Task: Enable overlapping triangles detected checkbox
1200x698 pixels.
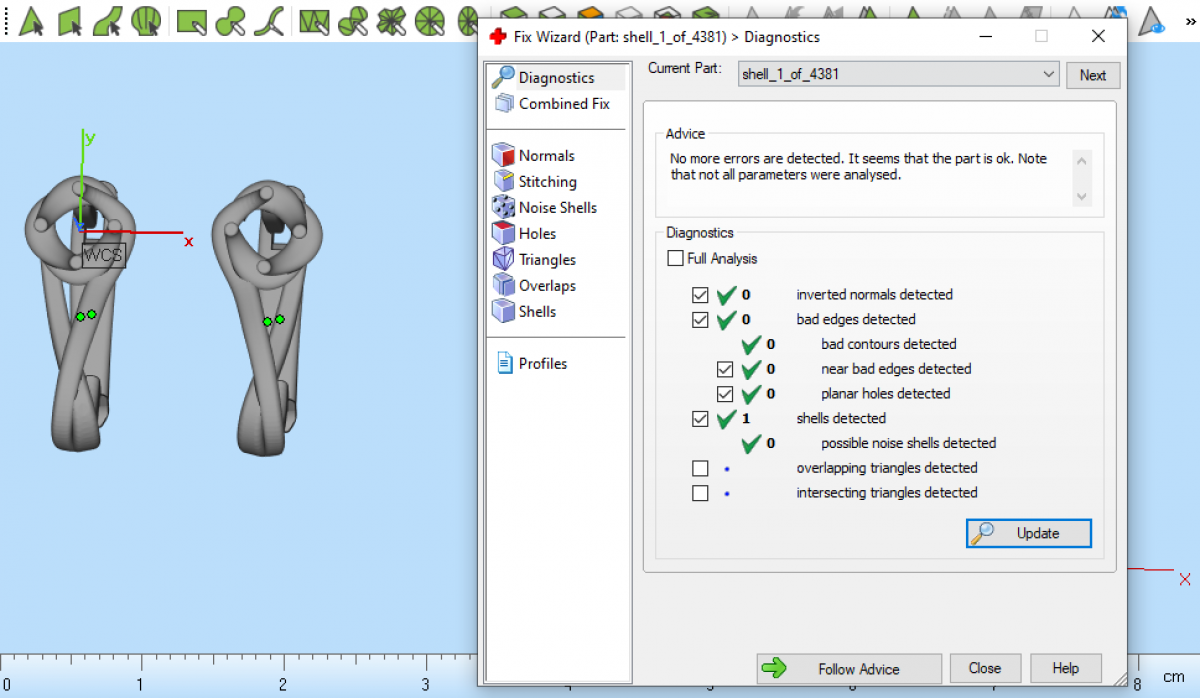Action: point(700,468)
